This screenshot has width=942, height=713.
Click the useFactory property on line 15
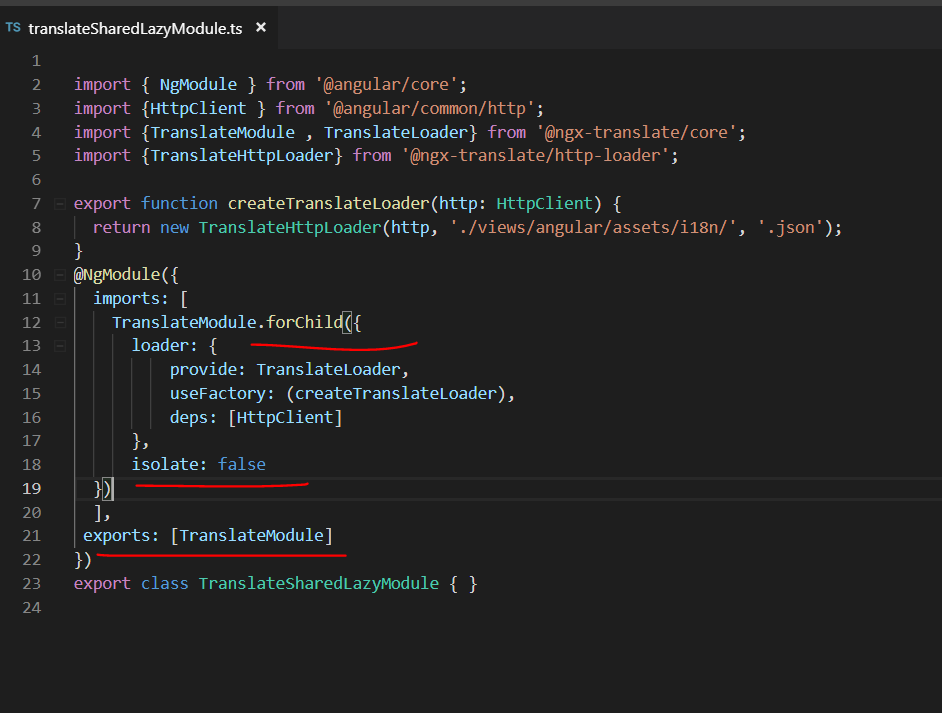(x=217, y=393)
